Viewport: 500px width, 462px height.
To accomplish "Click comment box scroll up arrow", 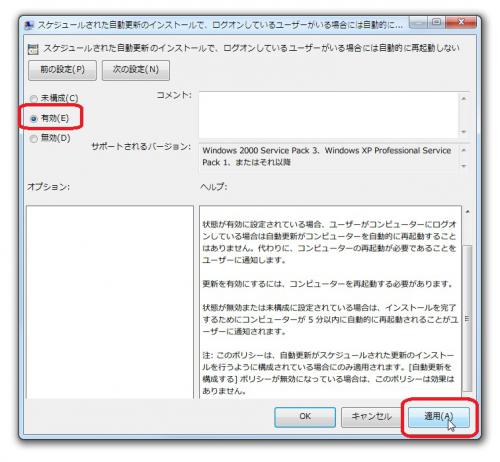I will pyautogui.click(x=464, y=98).
